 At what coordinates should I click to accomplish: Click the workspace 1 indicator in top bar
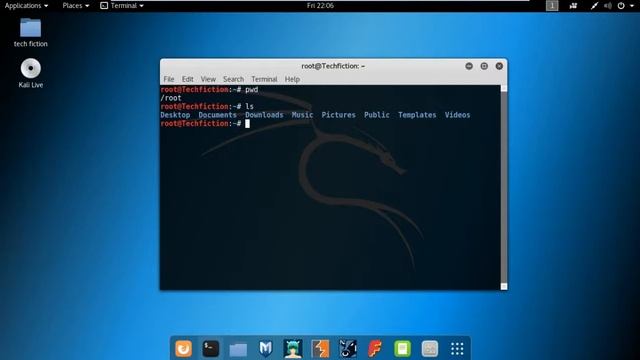click(552, 6)
